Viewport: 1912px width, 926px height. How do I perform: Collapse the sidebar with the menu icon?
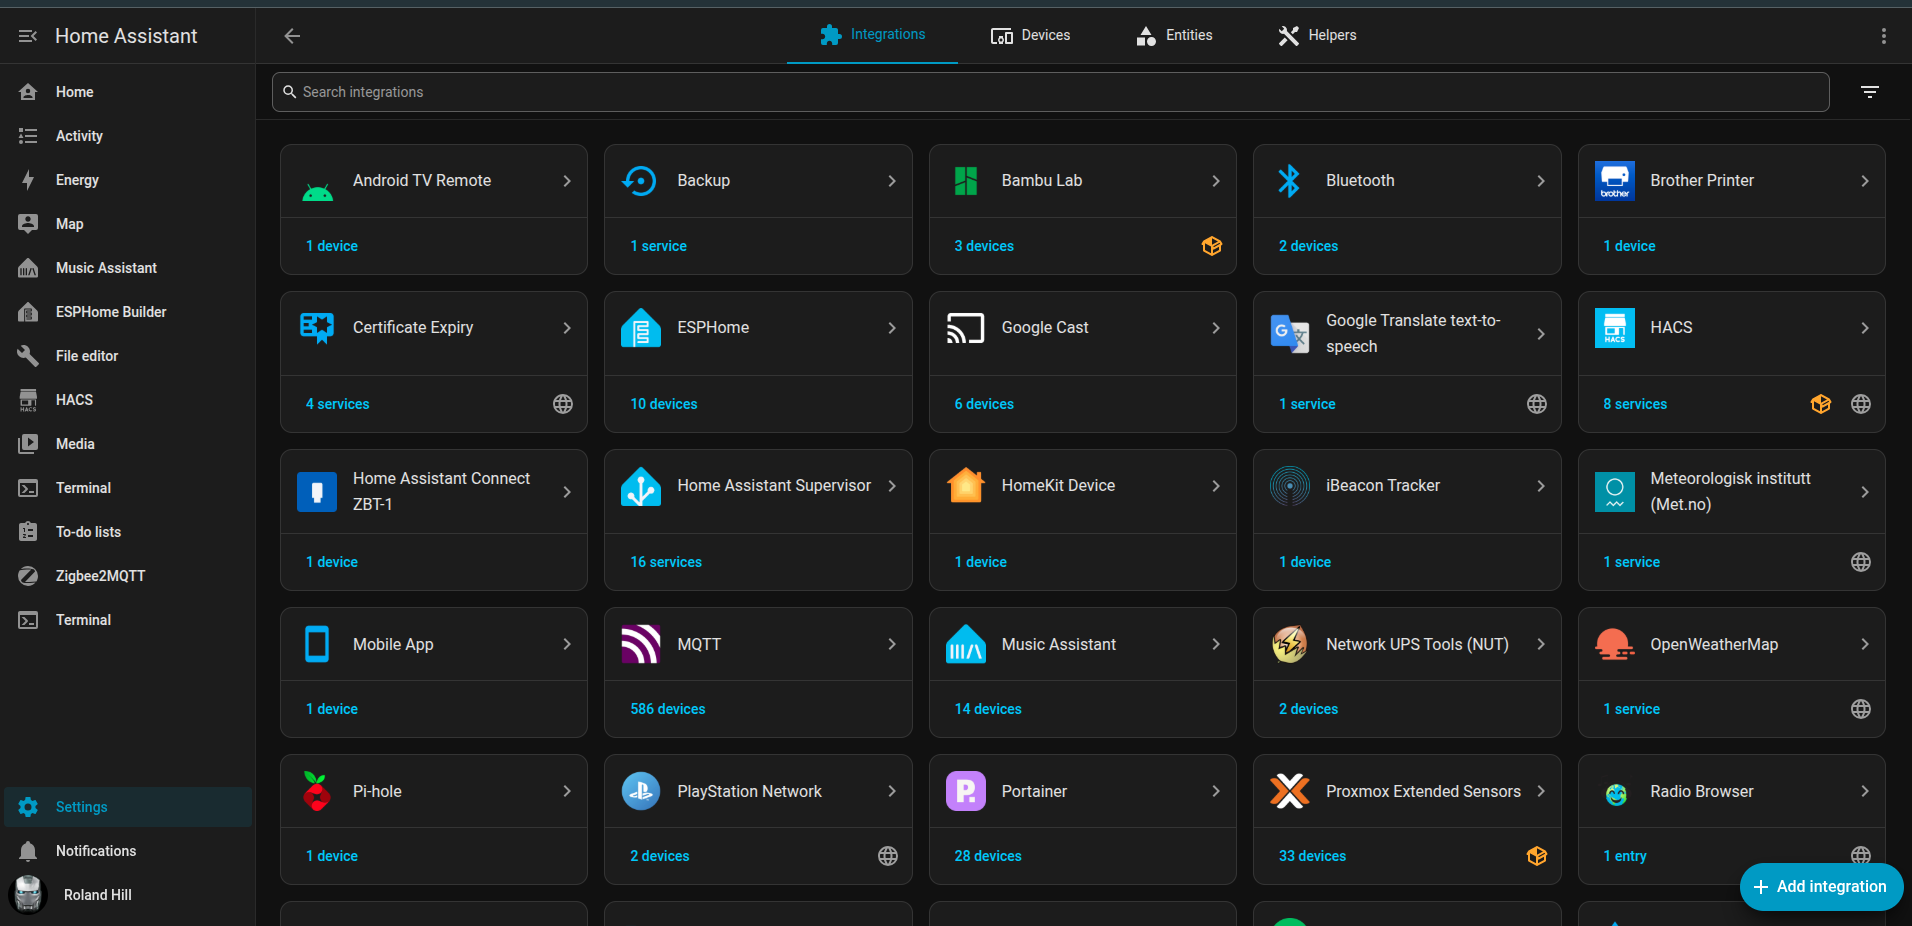[28, 36]
